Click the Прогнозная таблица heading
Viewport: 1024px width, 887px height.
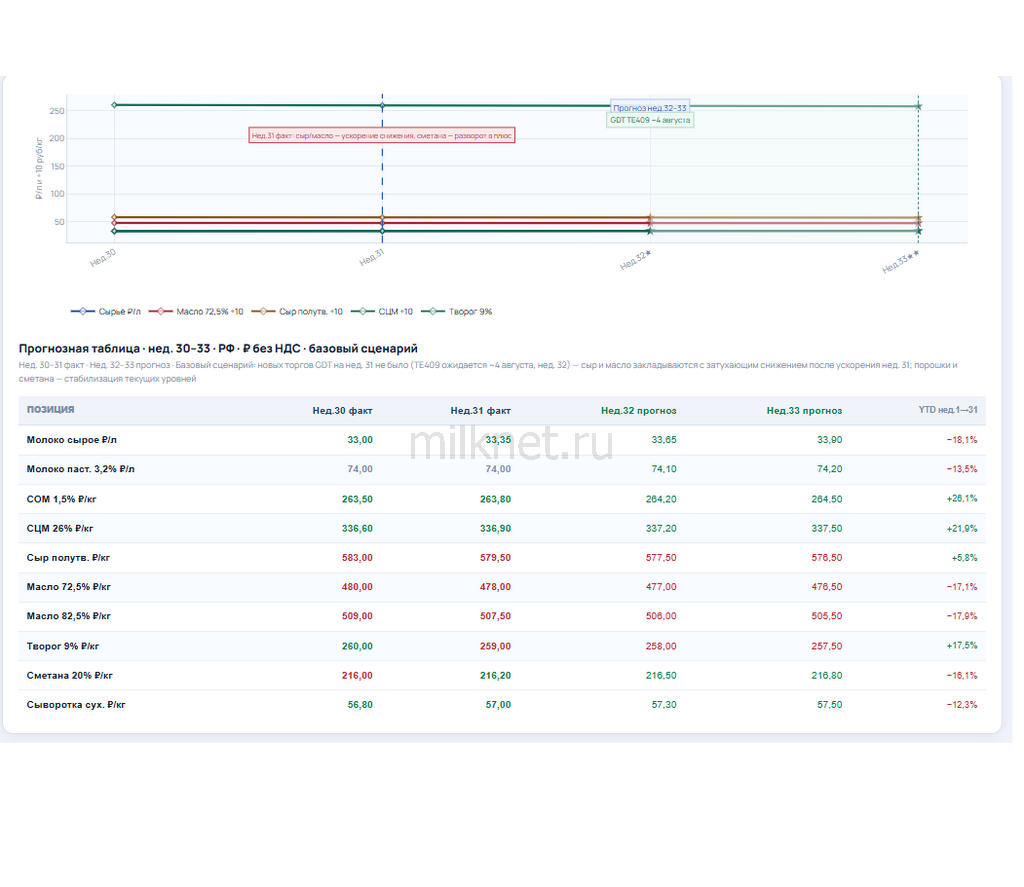pyautogui.click(x=218, y=349)
